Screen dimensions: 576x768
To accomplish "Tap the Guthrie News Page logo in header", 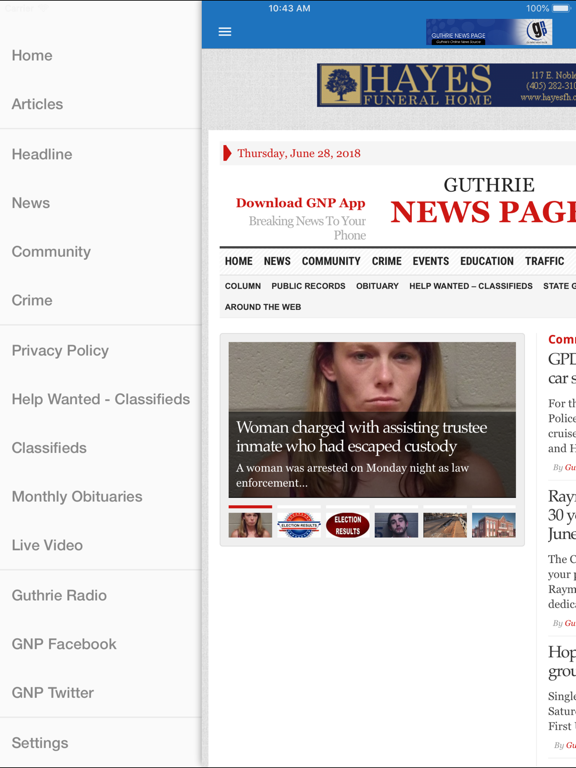I will [489, 32].
